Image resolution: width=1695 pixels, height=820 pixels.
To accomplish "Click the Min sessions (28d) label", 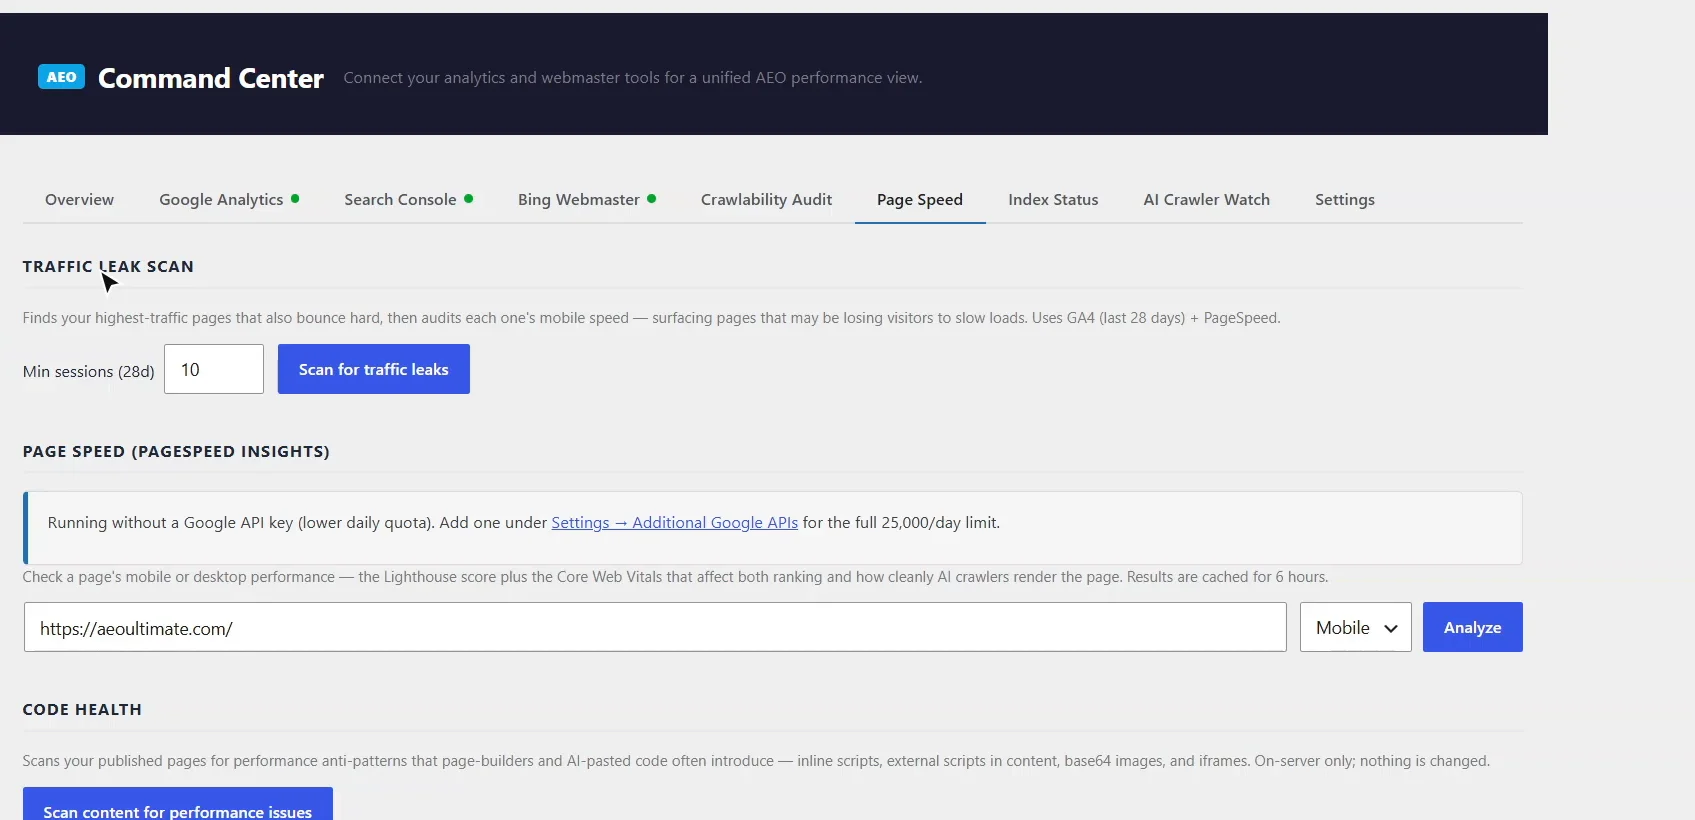I will click(88, 371).
